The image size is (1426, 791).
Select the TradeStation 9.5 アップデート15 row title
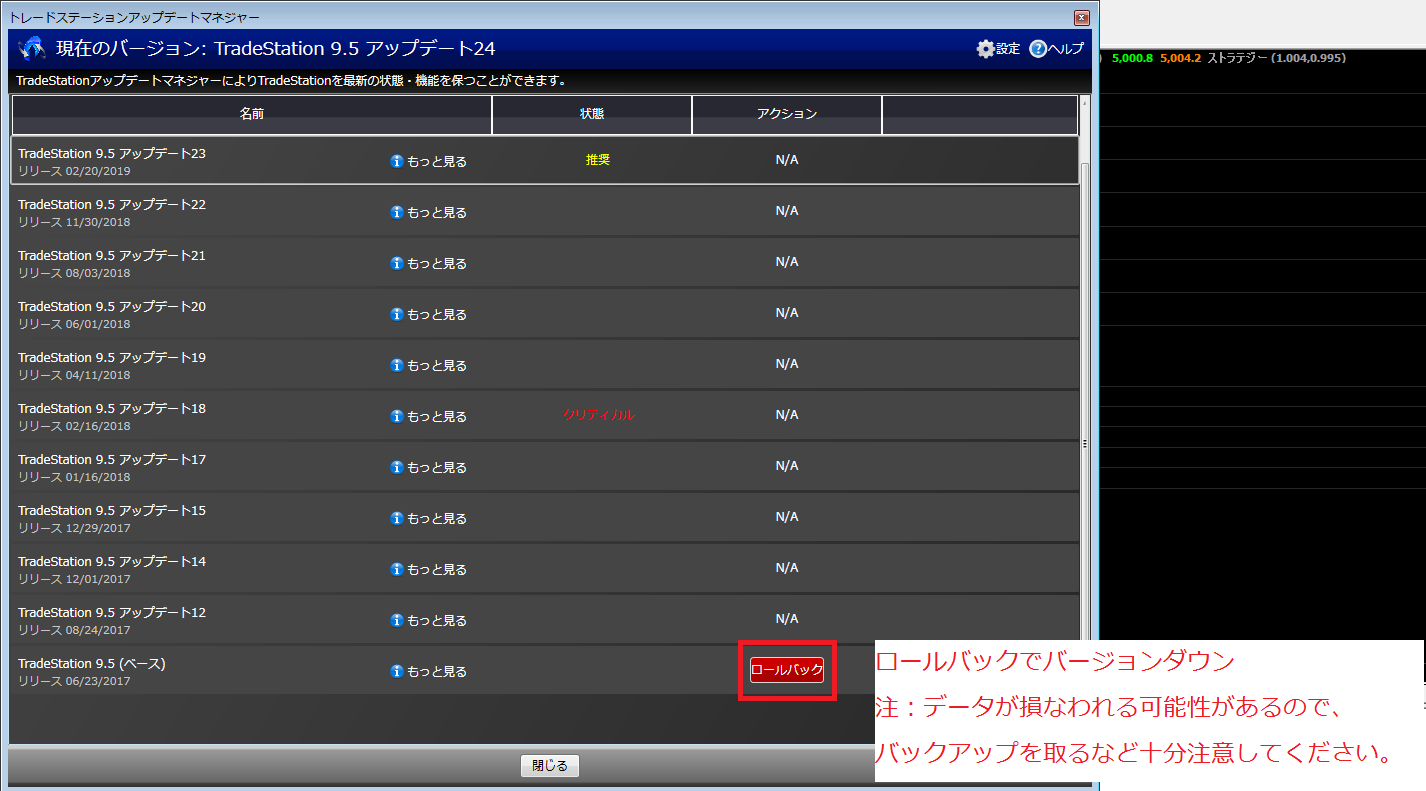112,510
